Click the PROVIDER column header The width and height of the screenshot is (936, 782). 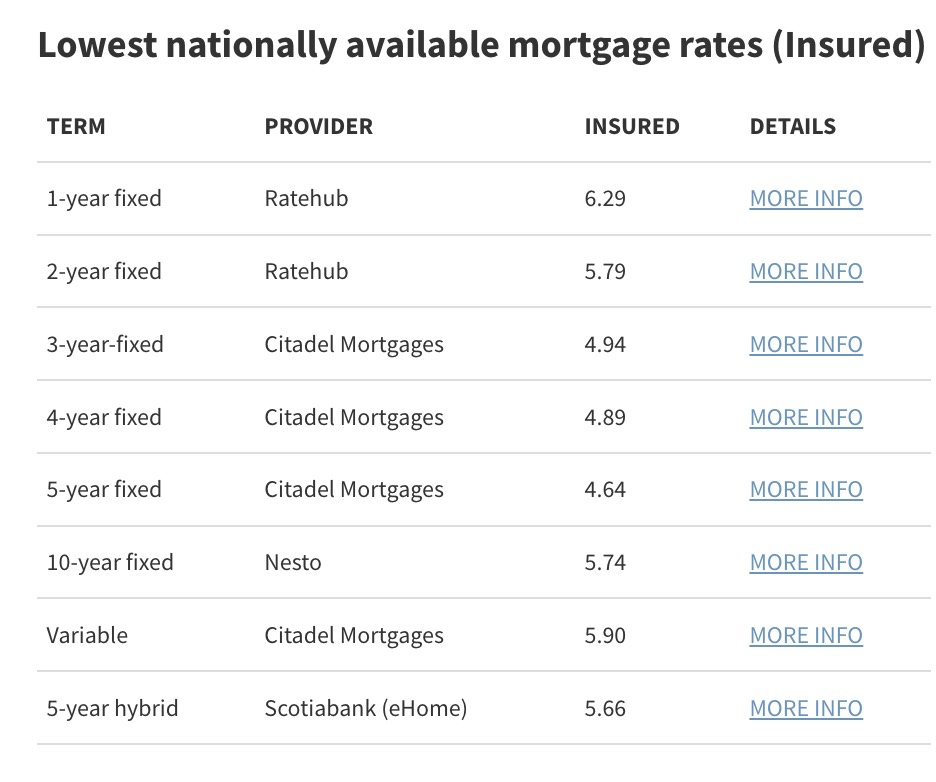coord(318,127)
